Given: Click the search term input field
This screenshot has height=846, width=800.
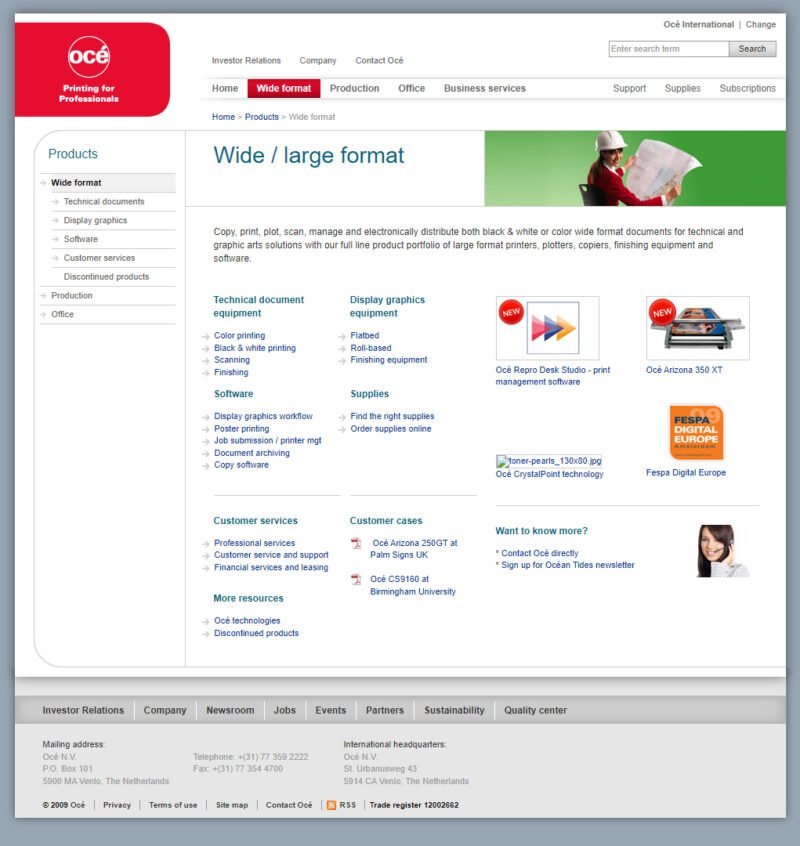Looking at the screenshot, I should [668, 49].
